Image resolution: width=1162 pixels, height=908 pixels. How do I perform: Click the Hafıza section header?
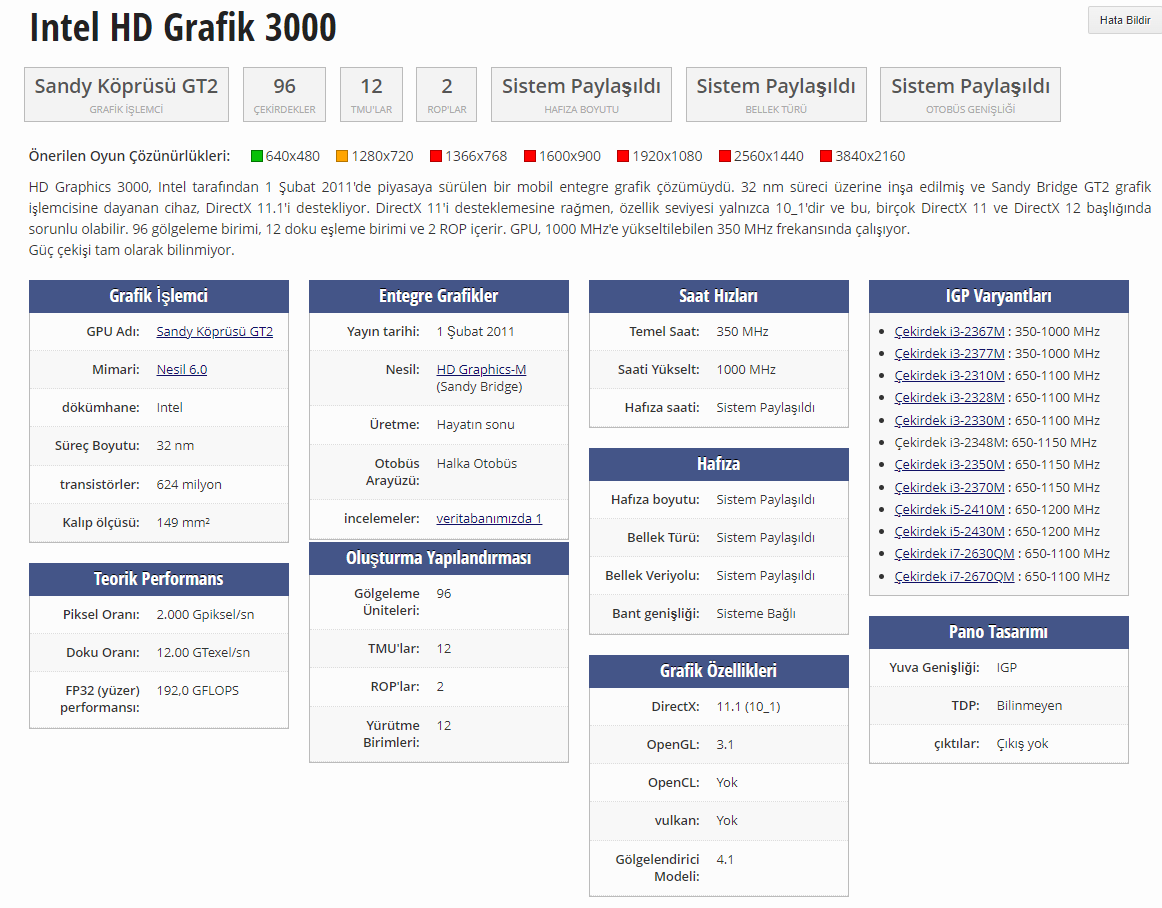[x=719, y=464]
